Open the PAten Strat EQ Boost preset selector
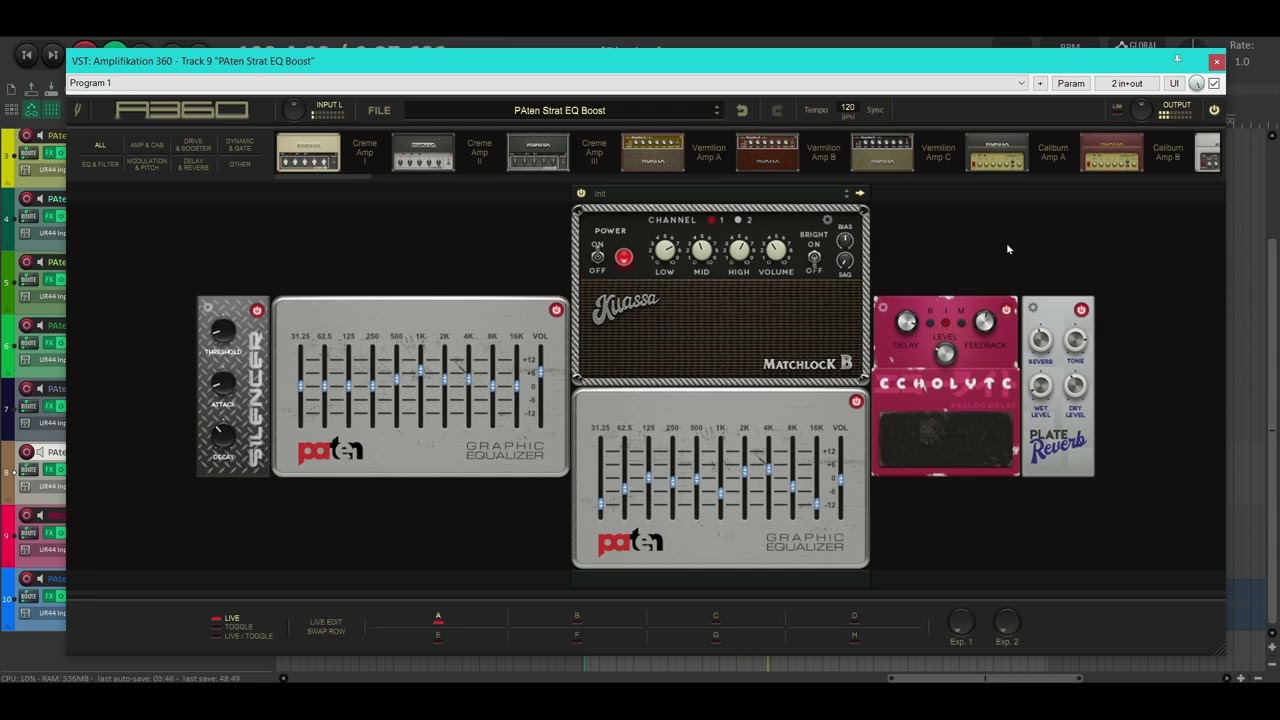This screenshot has width=1280, height=720. 564,110
